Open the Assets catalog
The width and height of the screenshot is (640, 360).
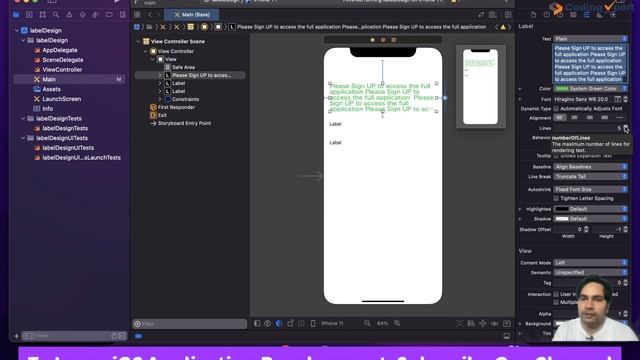(x=51, y=89)
